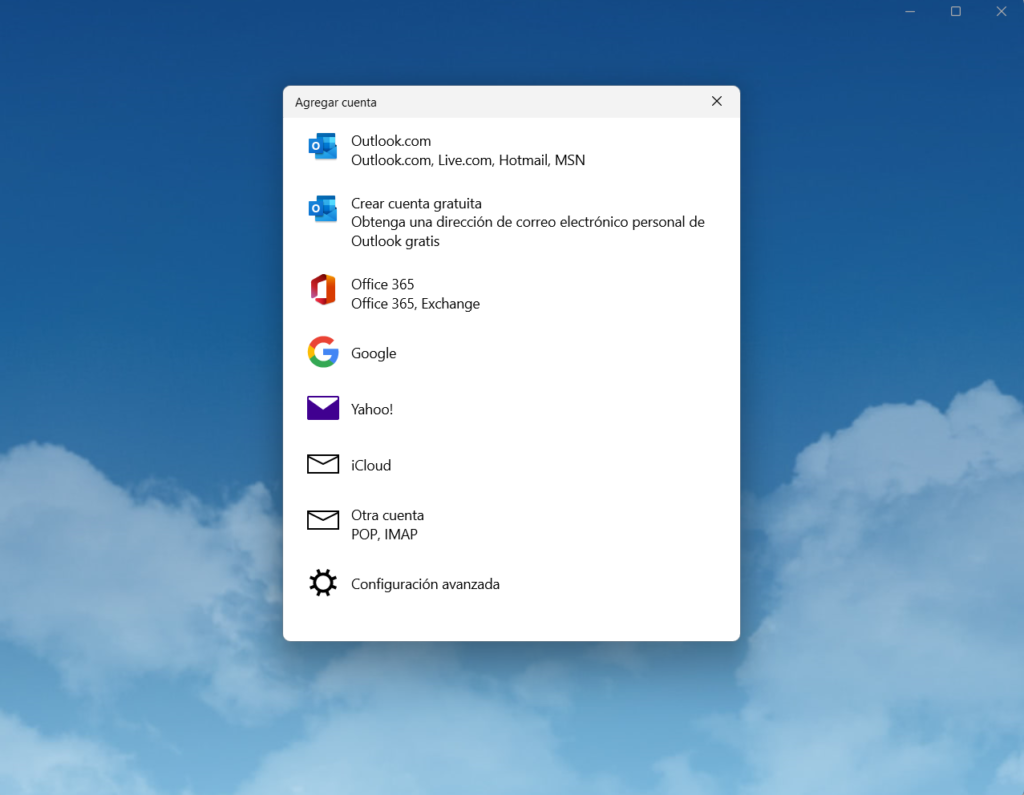Click 'Obtenga una dirección de correo' description

click(528, 231)
